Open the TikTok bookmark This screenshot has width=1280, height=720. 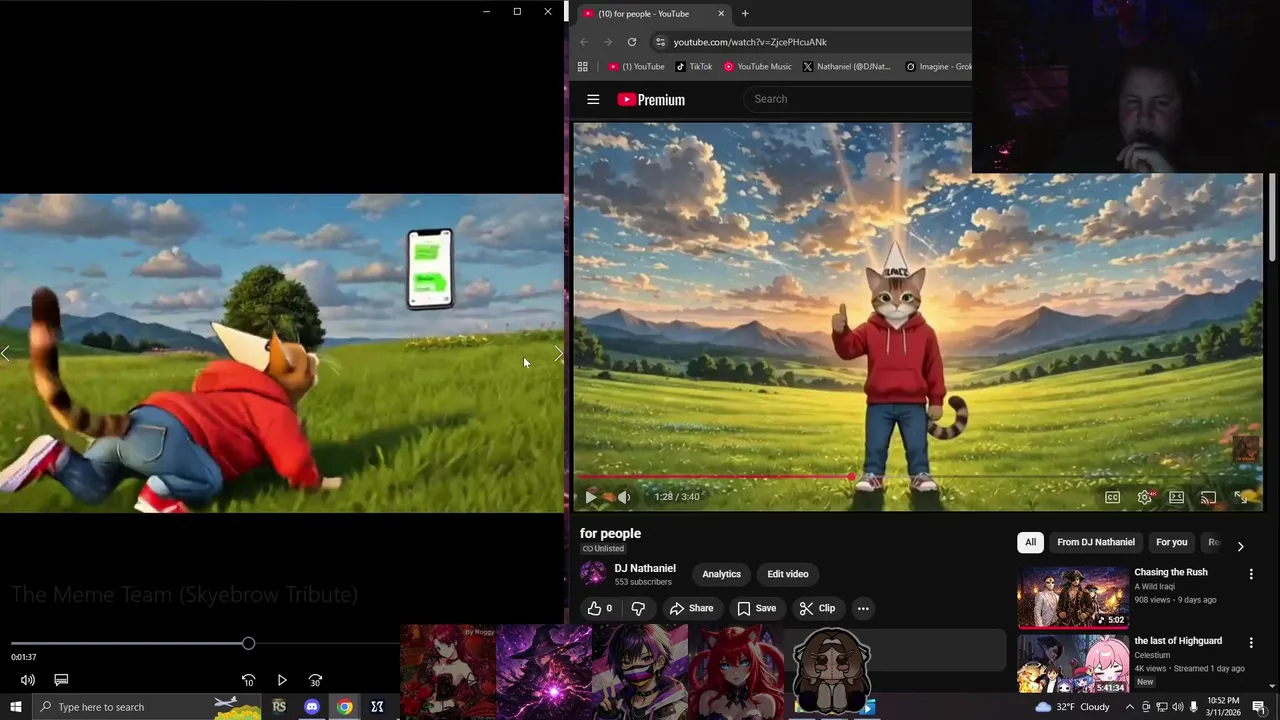pyautogui.click(x=694, y=67)
